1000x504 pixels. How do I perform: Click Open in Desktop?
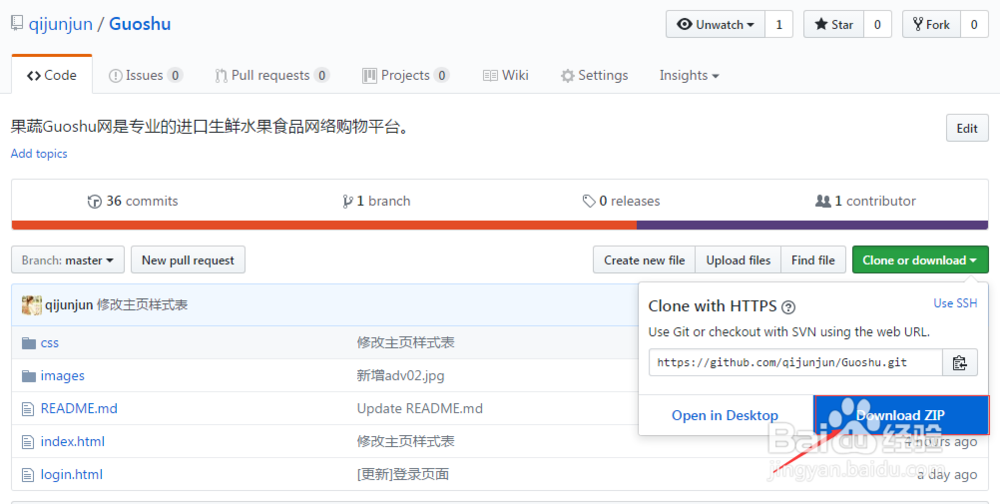(x=725, y=415)
